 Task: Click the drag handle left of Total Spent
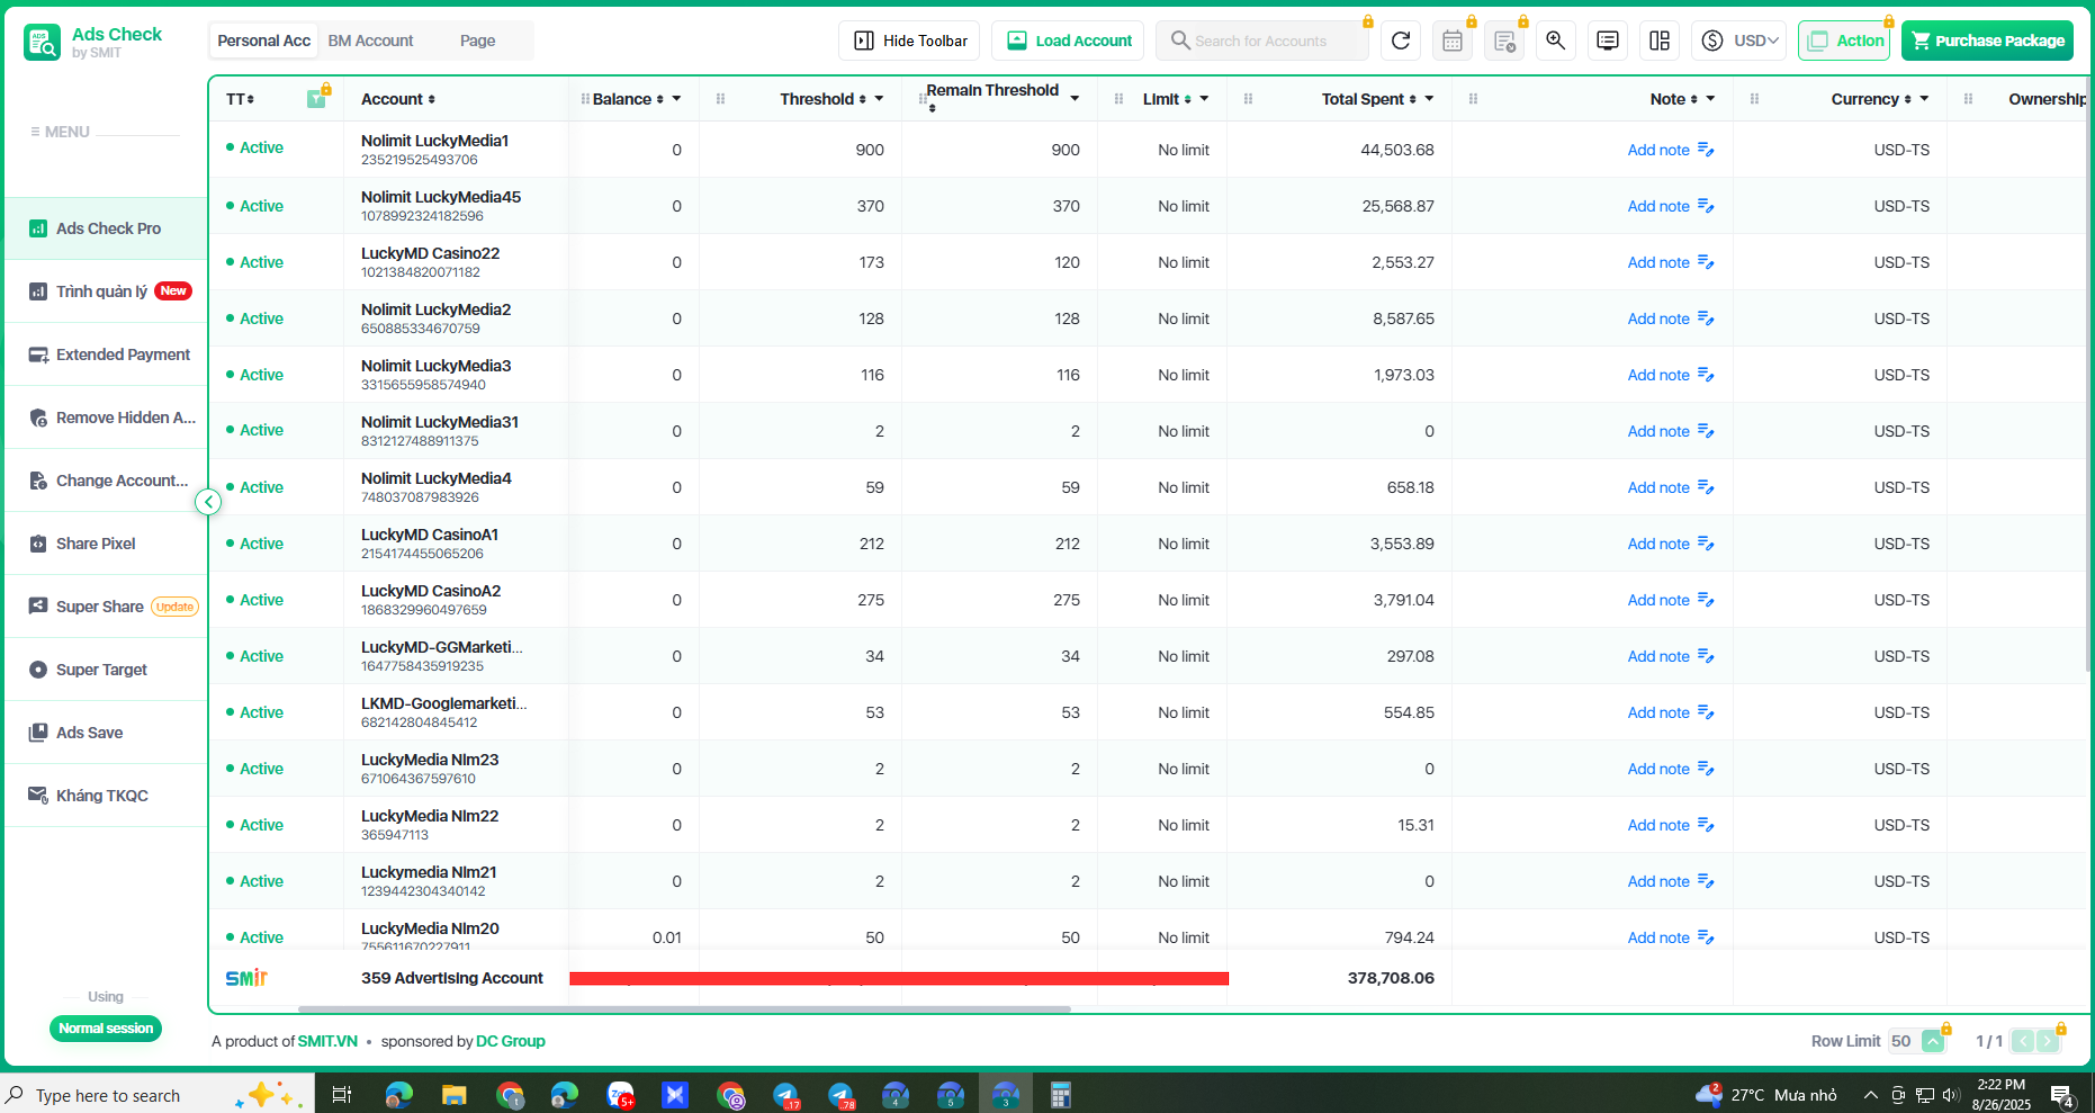(x=1248, y=99)
